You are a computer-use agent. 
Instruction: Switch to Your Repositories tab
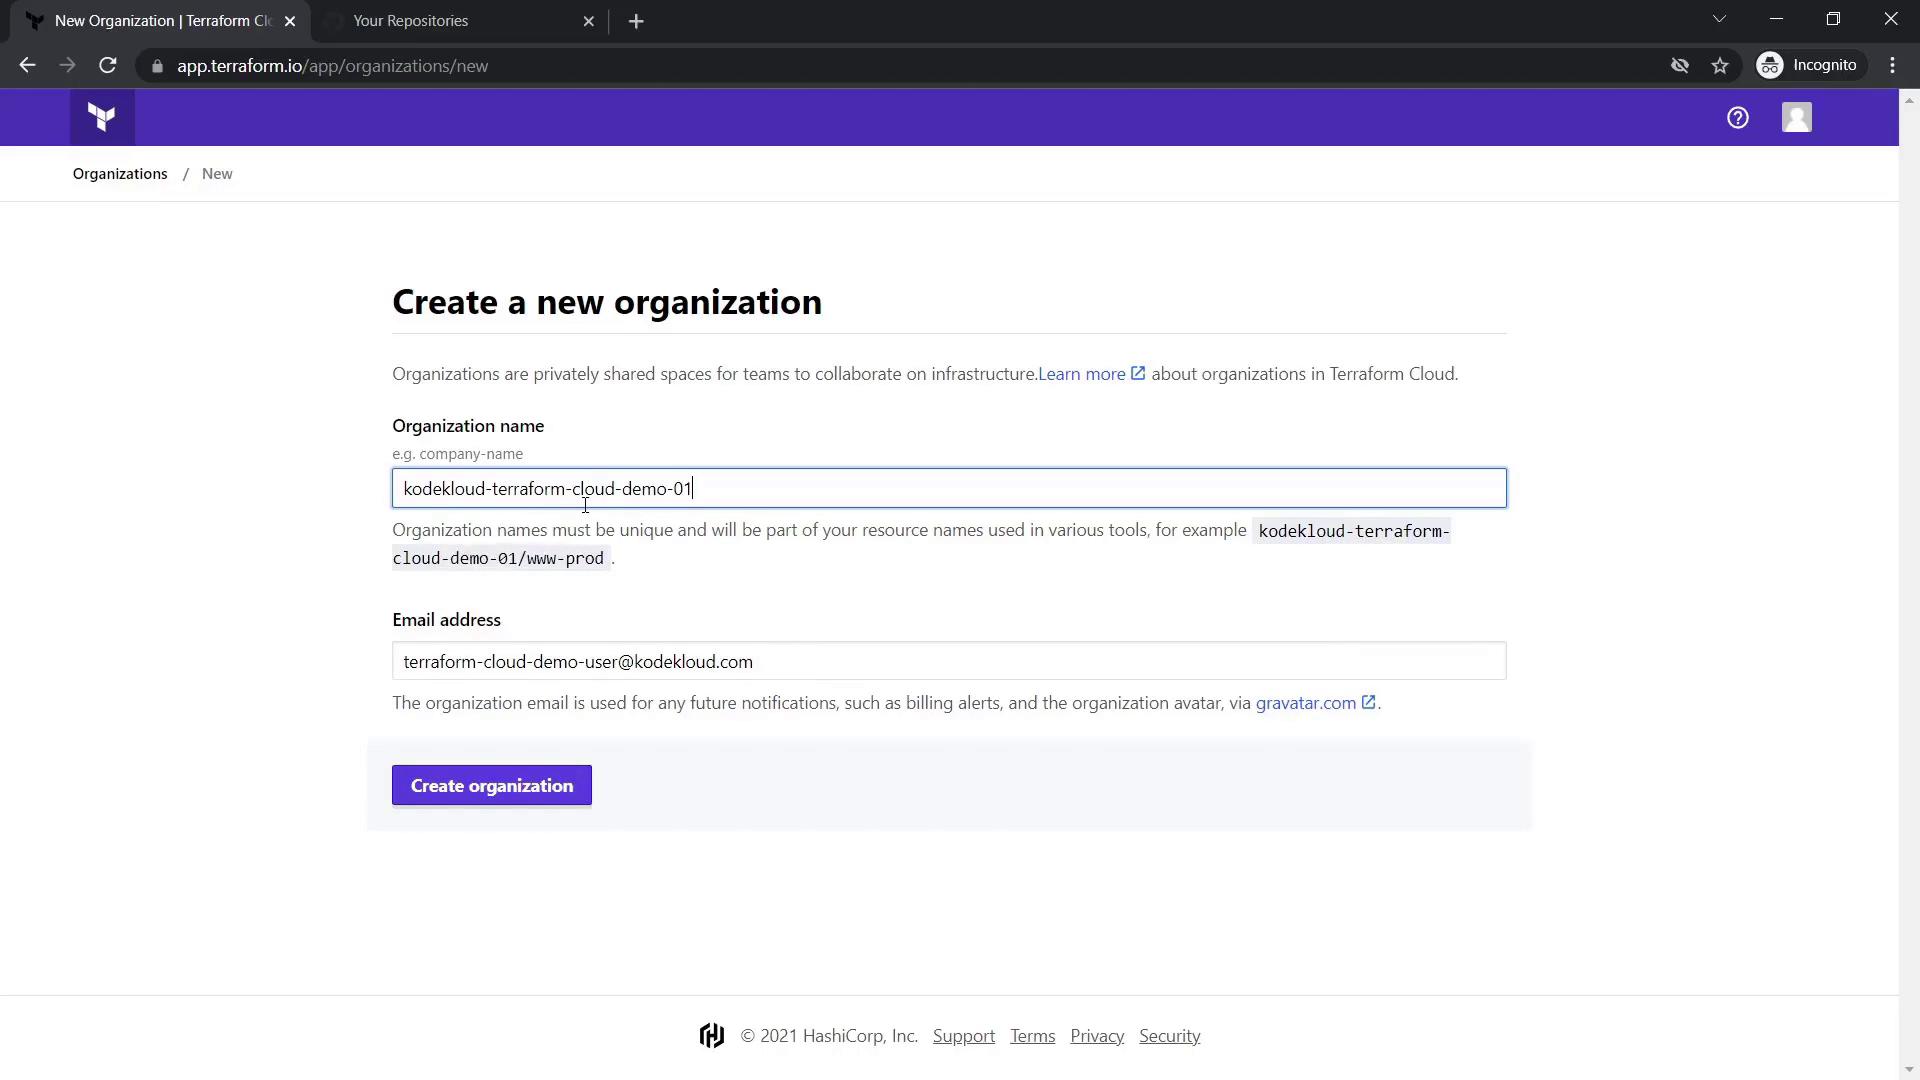(440, 21)
